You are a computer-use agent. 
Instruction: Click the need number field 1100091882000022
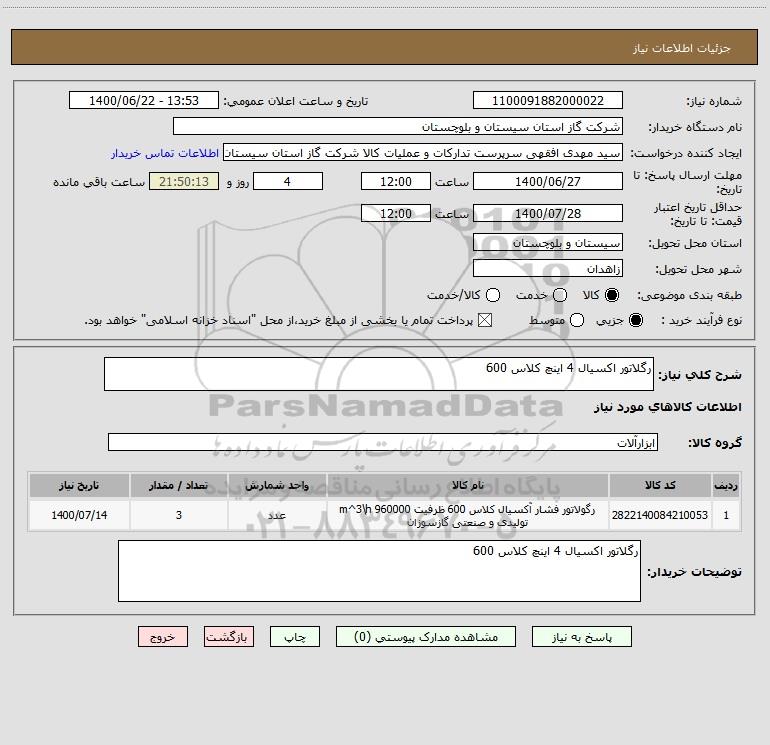[548, 100]
